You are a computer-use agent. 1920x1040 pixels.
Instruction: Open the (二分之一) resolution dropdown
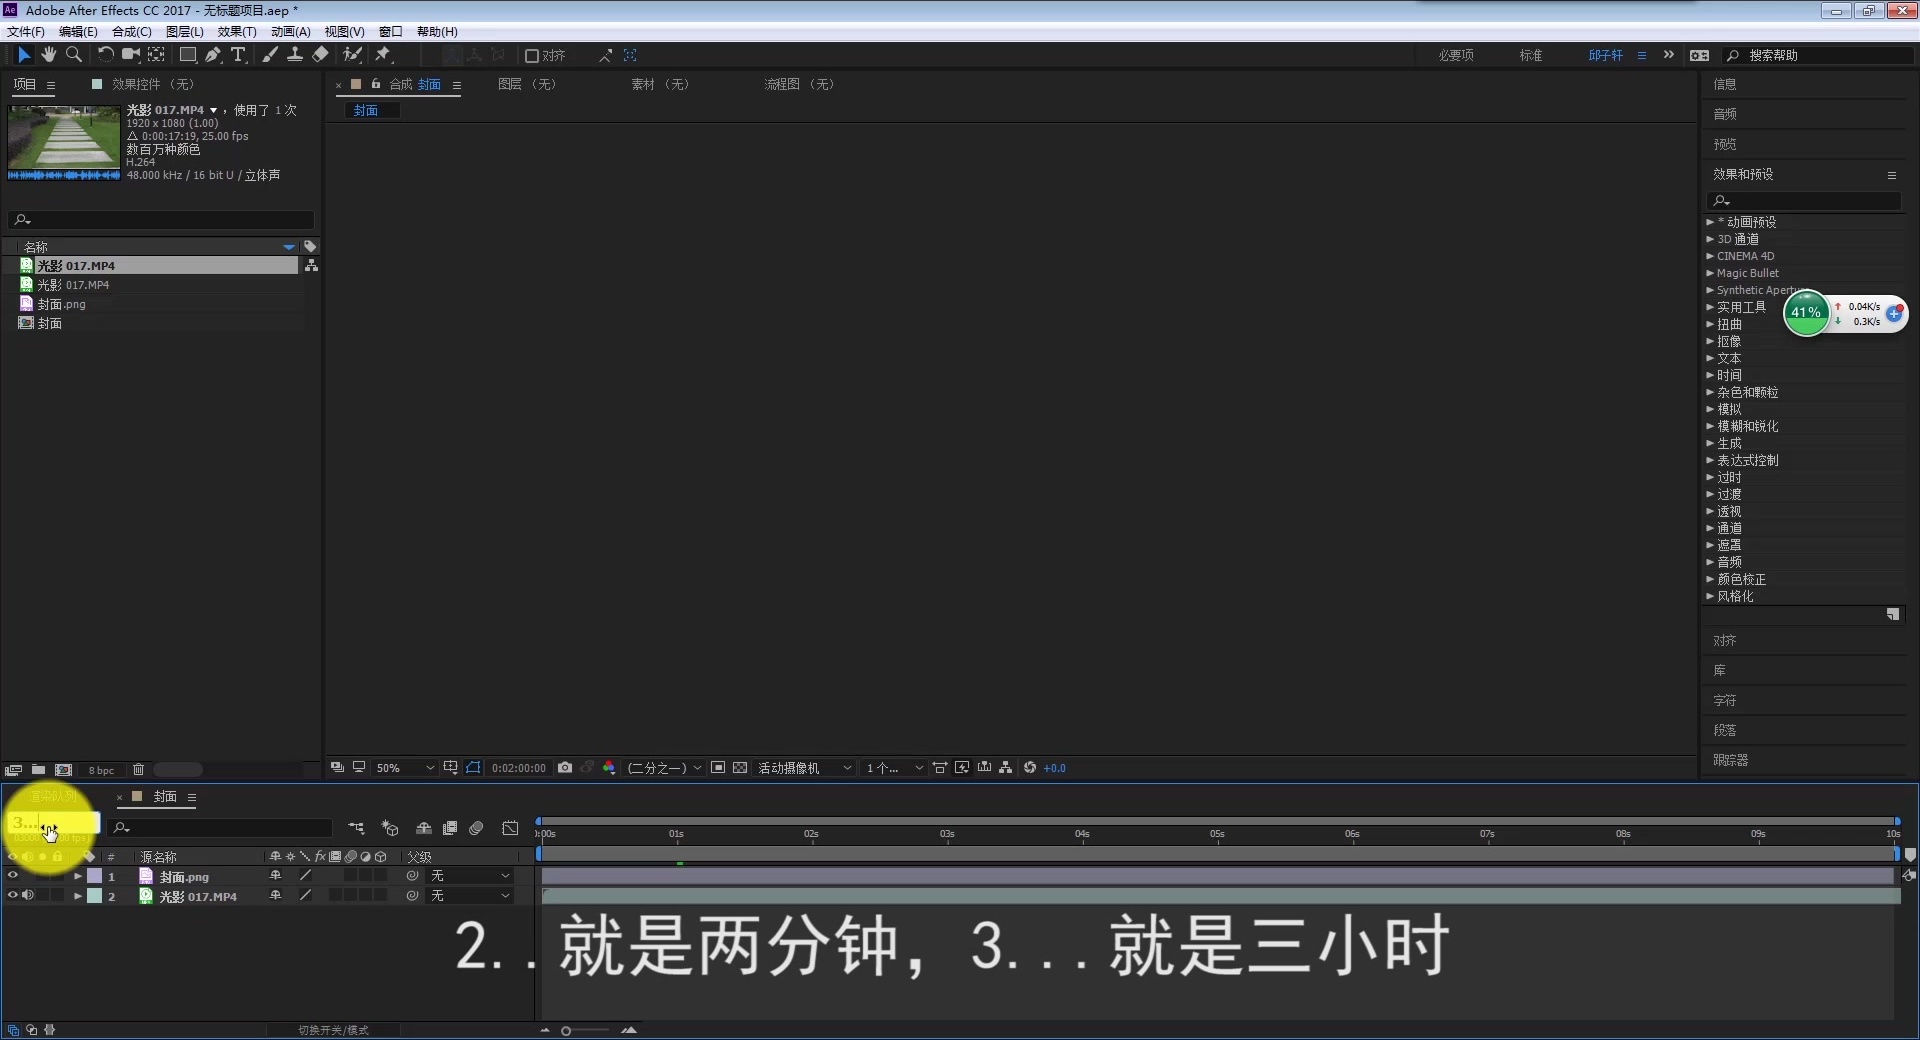pos(664,768)
